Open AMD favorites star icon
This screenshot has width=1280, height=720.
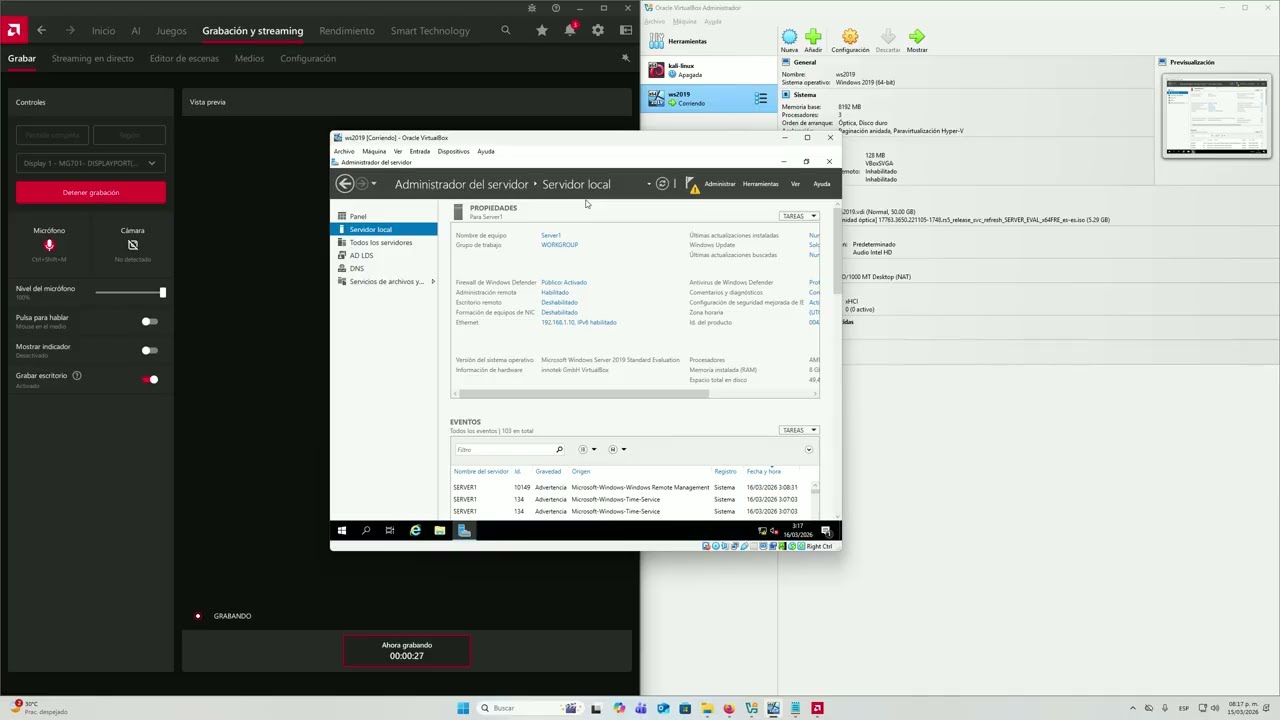[542, 30]
